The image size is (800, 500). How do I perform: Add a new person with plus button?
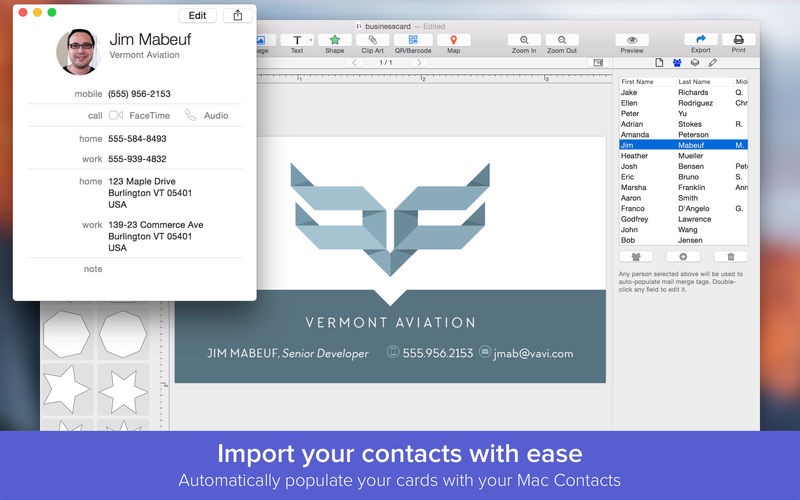(683, 257)
